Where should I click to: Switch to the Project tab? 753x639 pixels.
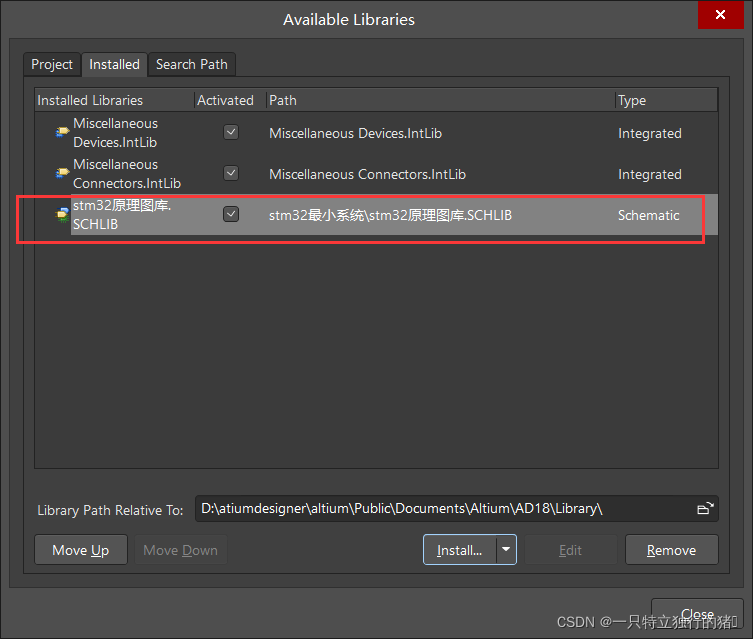point(52,64)
